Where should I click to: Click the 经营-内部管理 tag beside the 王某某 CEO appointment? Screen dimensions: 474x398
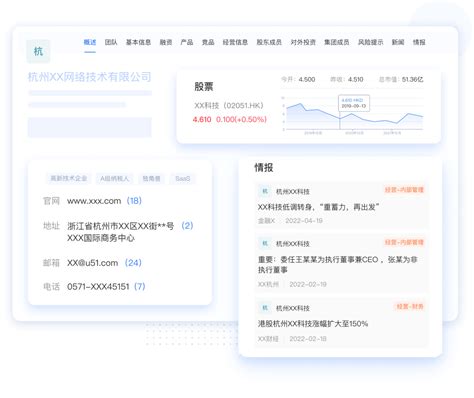click(x=404, y=242)
